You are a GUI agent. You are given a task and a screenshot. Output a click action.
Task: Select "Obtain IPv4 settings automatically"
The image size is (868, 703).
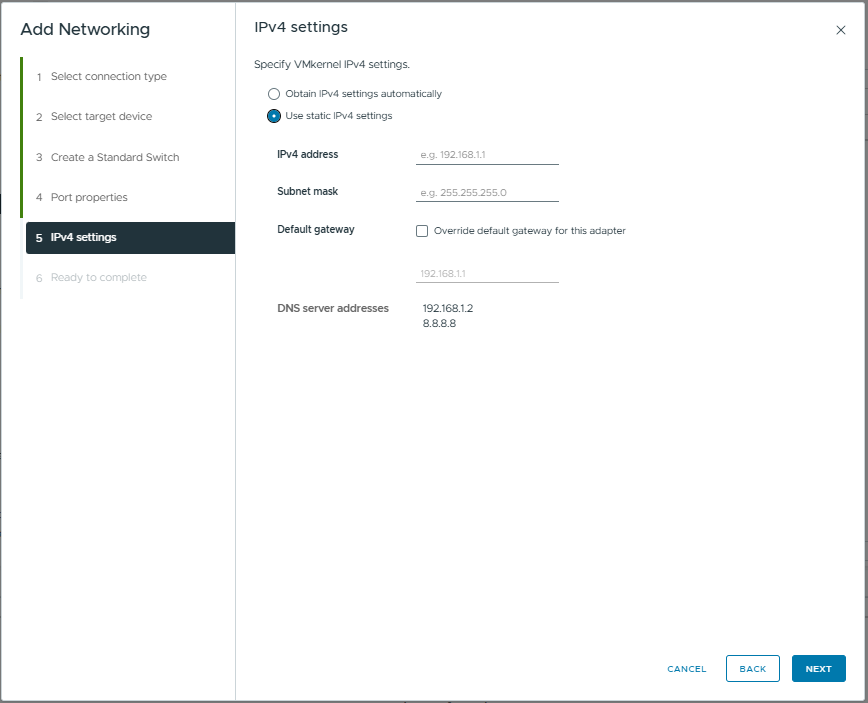[x=274, y=94]
